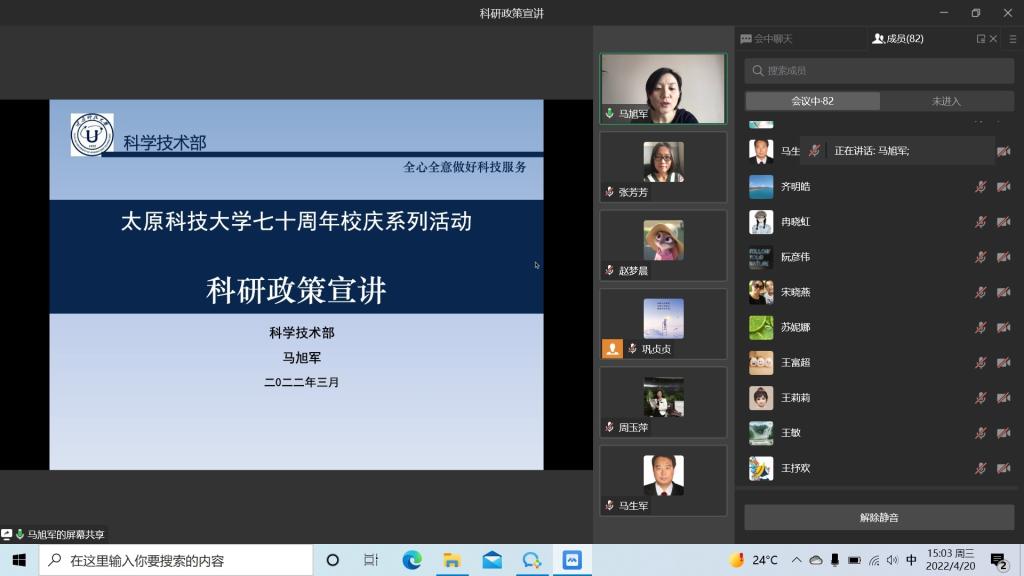The image size is (1024, 576).
Task: Click camera icon next to 阮彦伟
Action: point(1003,257)
